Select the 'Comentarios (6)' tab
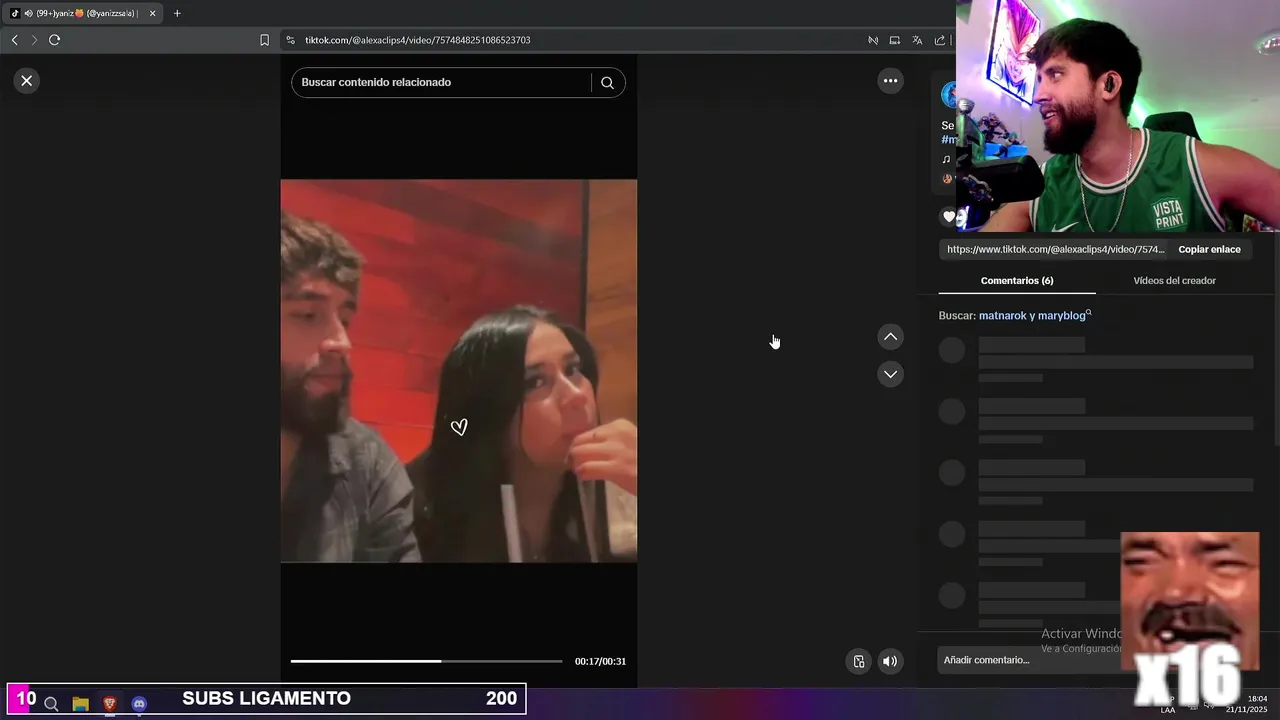The height and width of the screenshot is (720, 1280). pyautogui.click(x=1016, y=281)
